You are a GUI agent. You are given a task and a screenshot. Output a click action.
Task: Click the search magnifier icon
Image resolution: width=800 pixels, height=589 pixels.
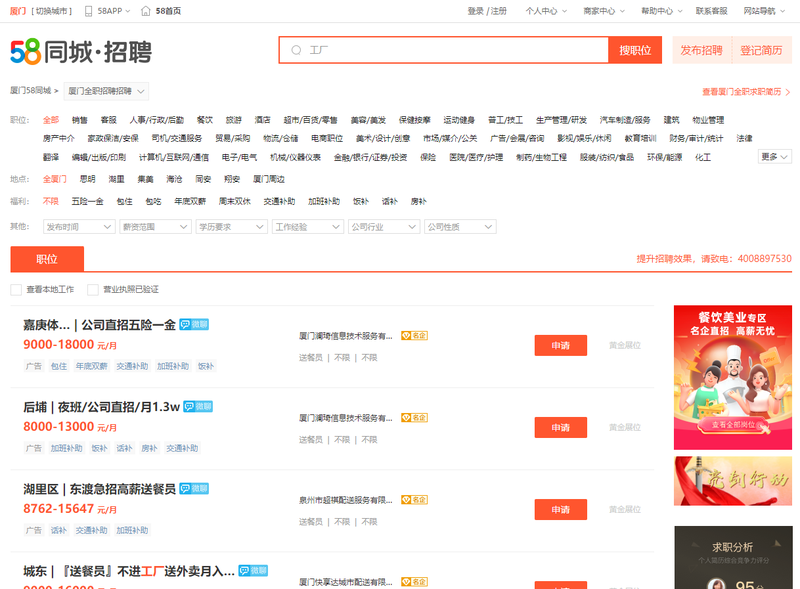[x=296, y=50]
